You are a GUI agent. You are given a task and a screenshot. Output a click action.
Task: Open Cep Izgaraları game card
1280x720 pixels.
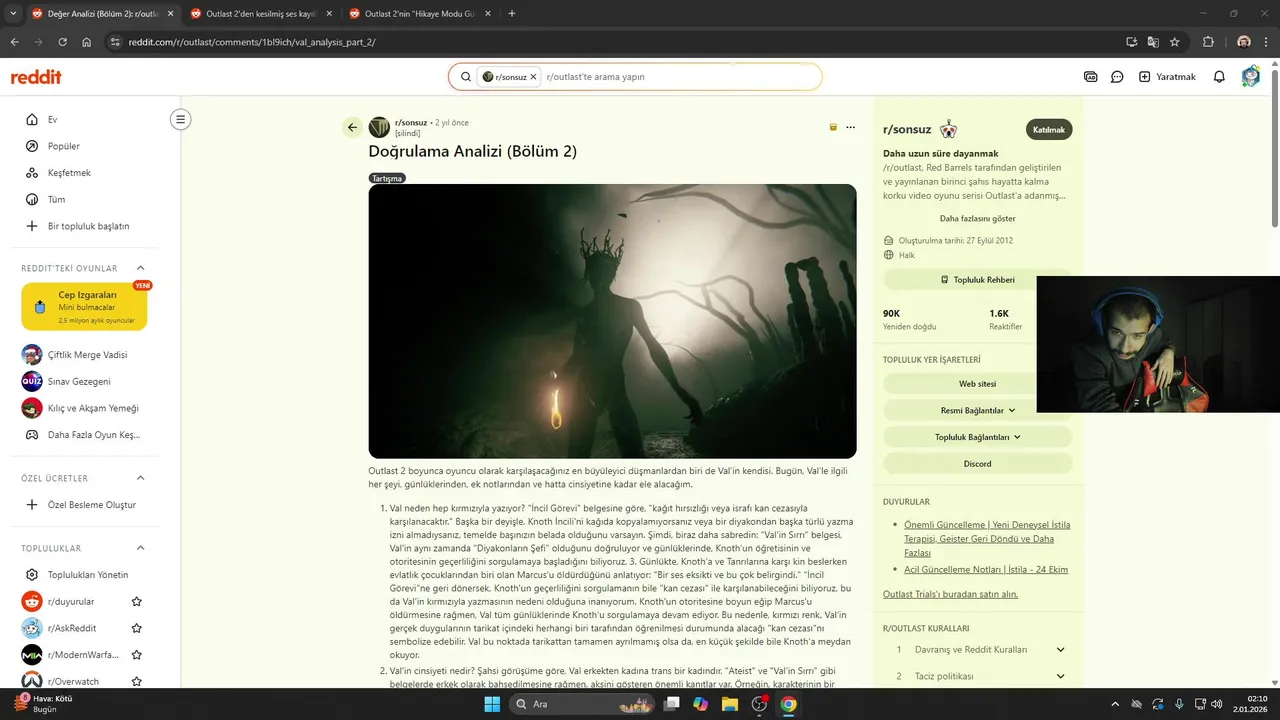[x=84, y=306]
